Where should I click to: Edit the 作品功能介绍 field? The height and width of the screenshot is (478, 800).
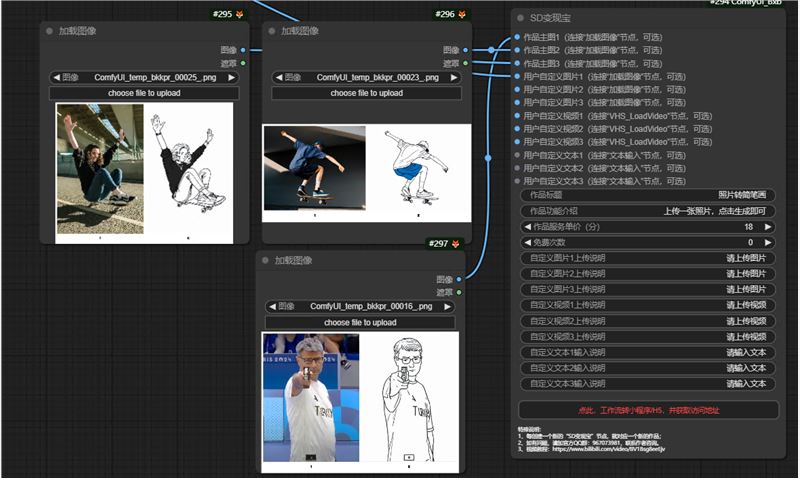[x=648, y=211]
